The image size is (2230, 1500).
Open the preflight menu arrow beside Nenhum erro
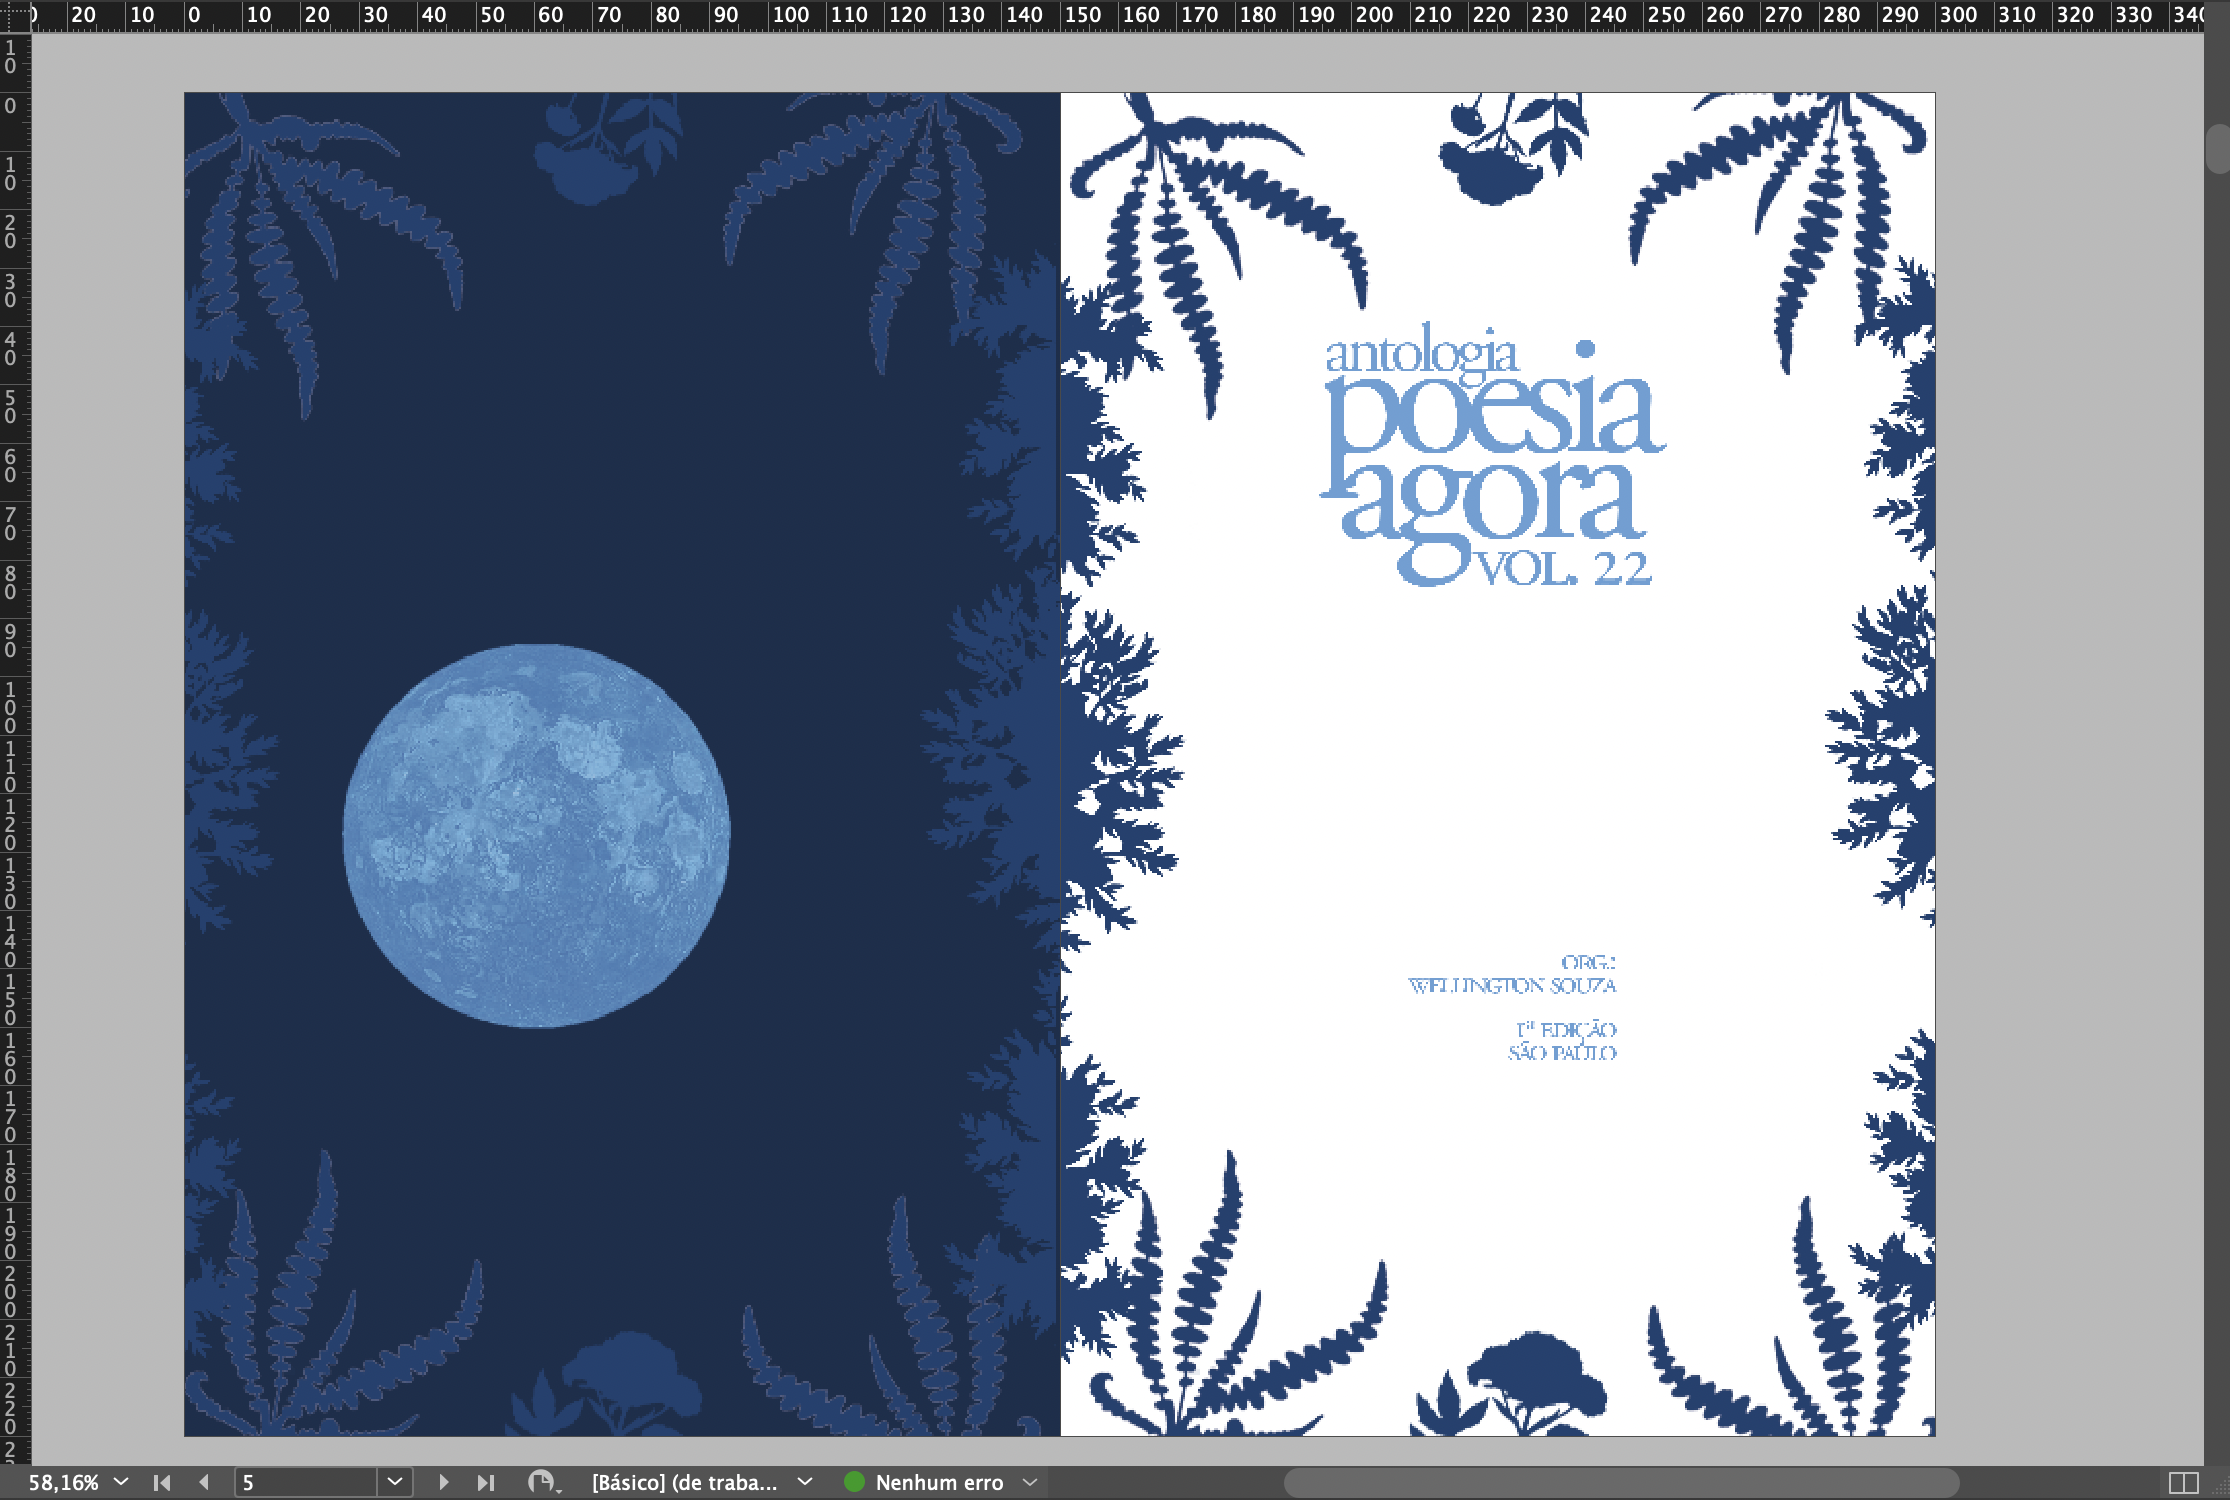point(1030,1481)
